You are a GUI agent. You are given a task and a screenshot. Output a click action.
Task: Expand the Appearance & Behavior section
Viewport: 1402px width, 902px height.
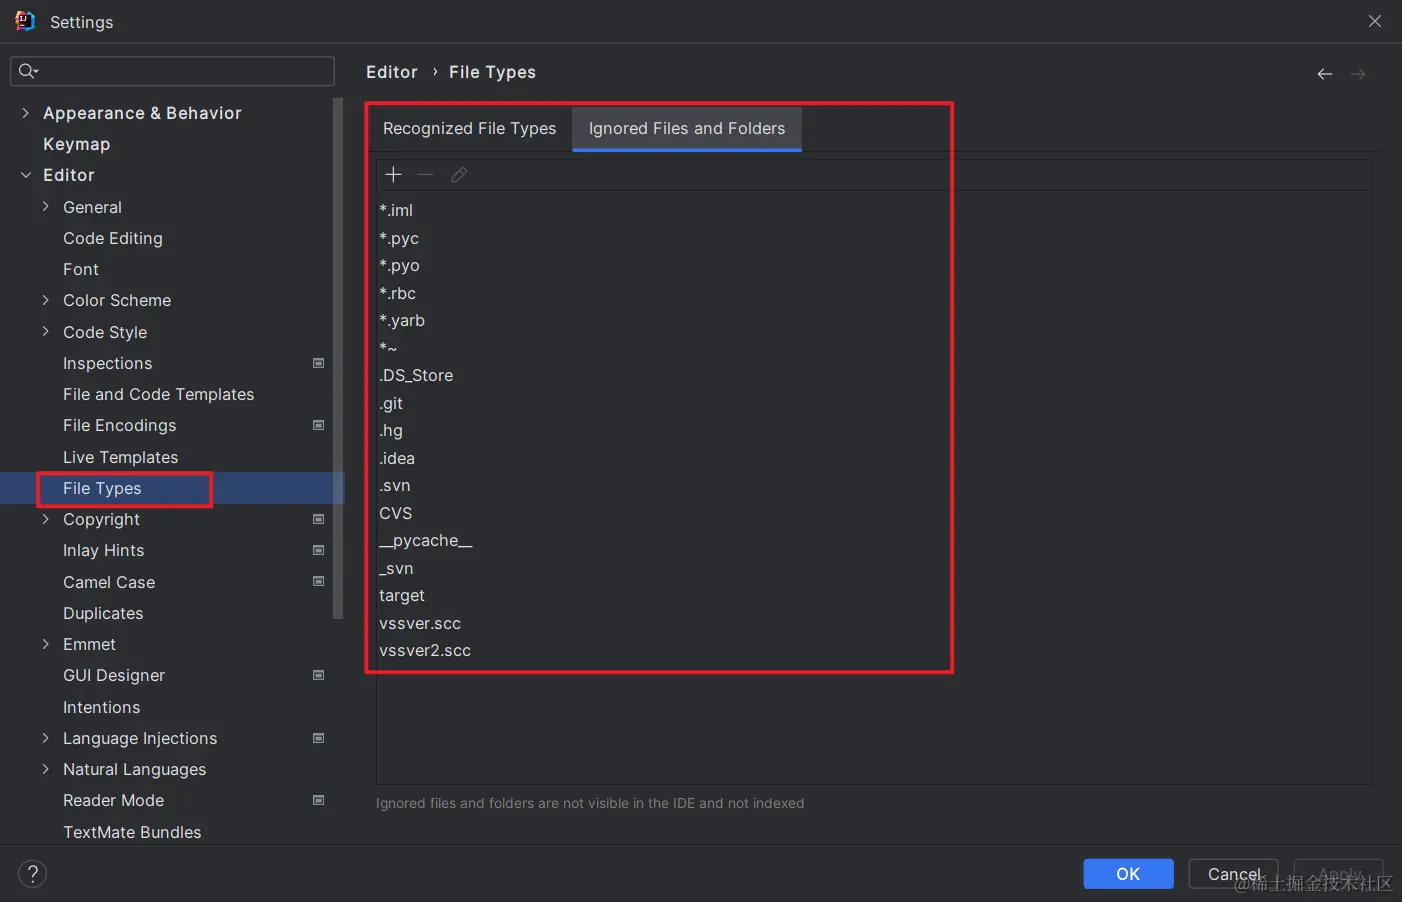pyautogui.click(x=25, y=113)
